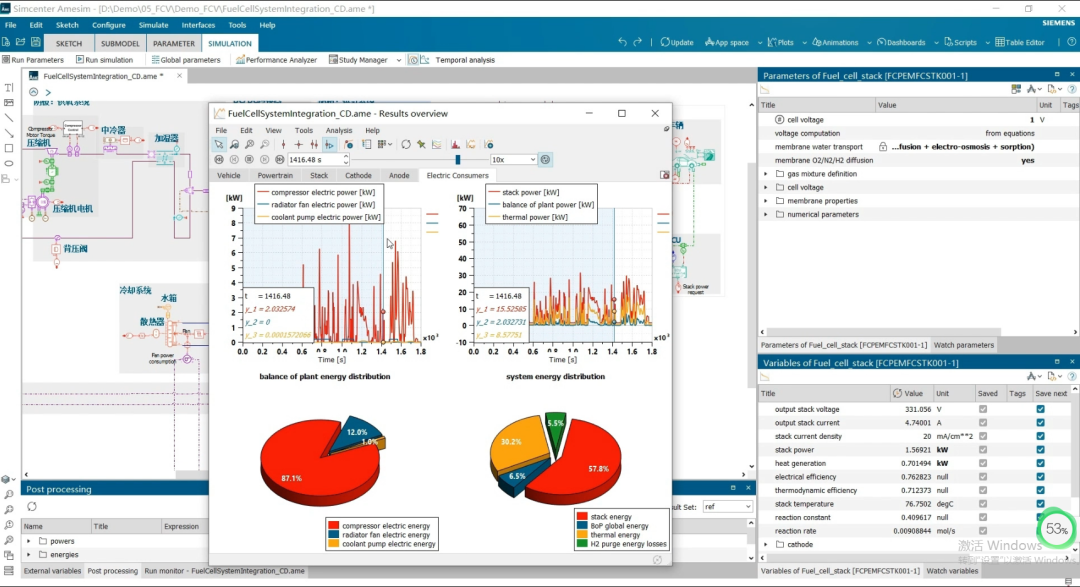Stop replay with the stop playback button
The image size is (1080, 587).
pyautogui.click(x=249, y=160)
